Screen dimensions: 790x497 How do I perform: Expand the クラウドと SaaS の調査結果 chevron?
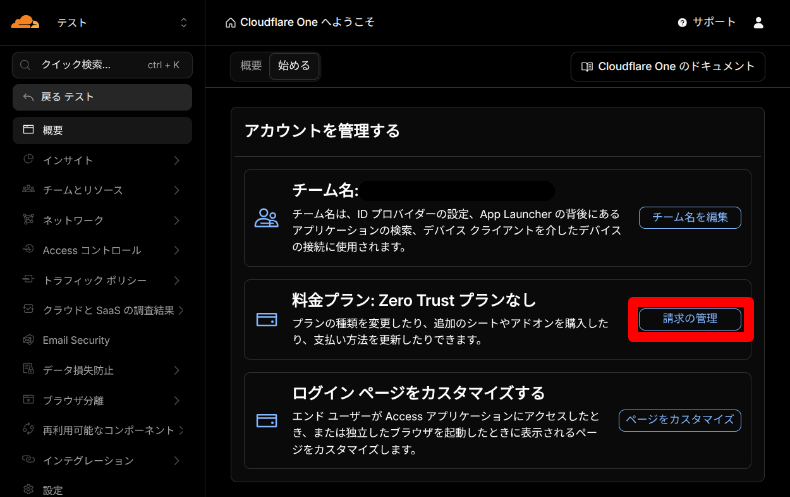click(181, 310)
